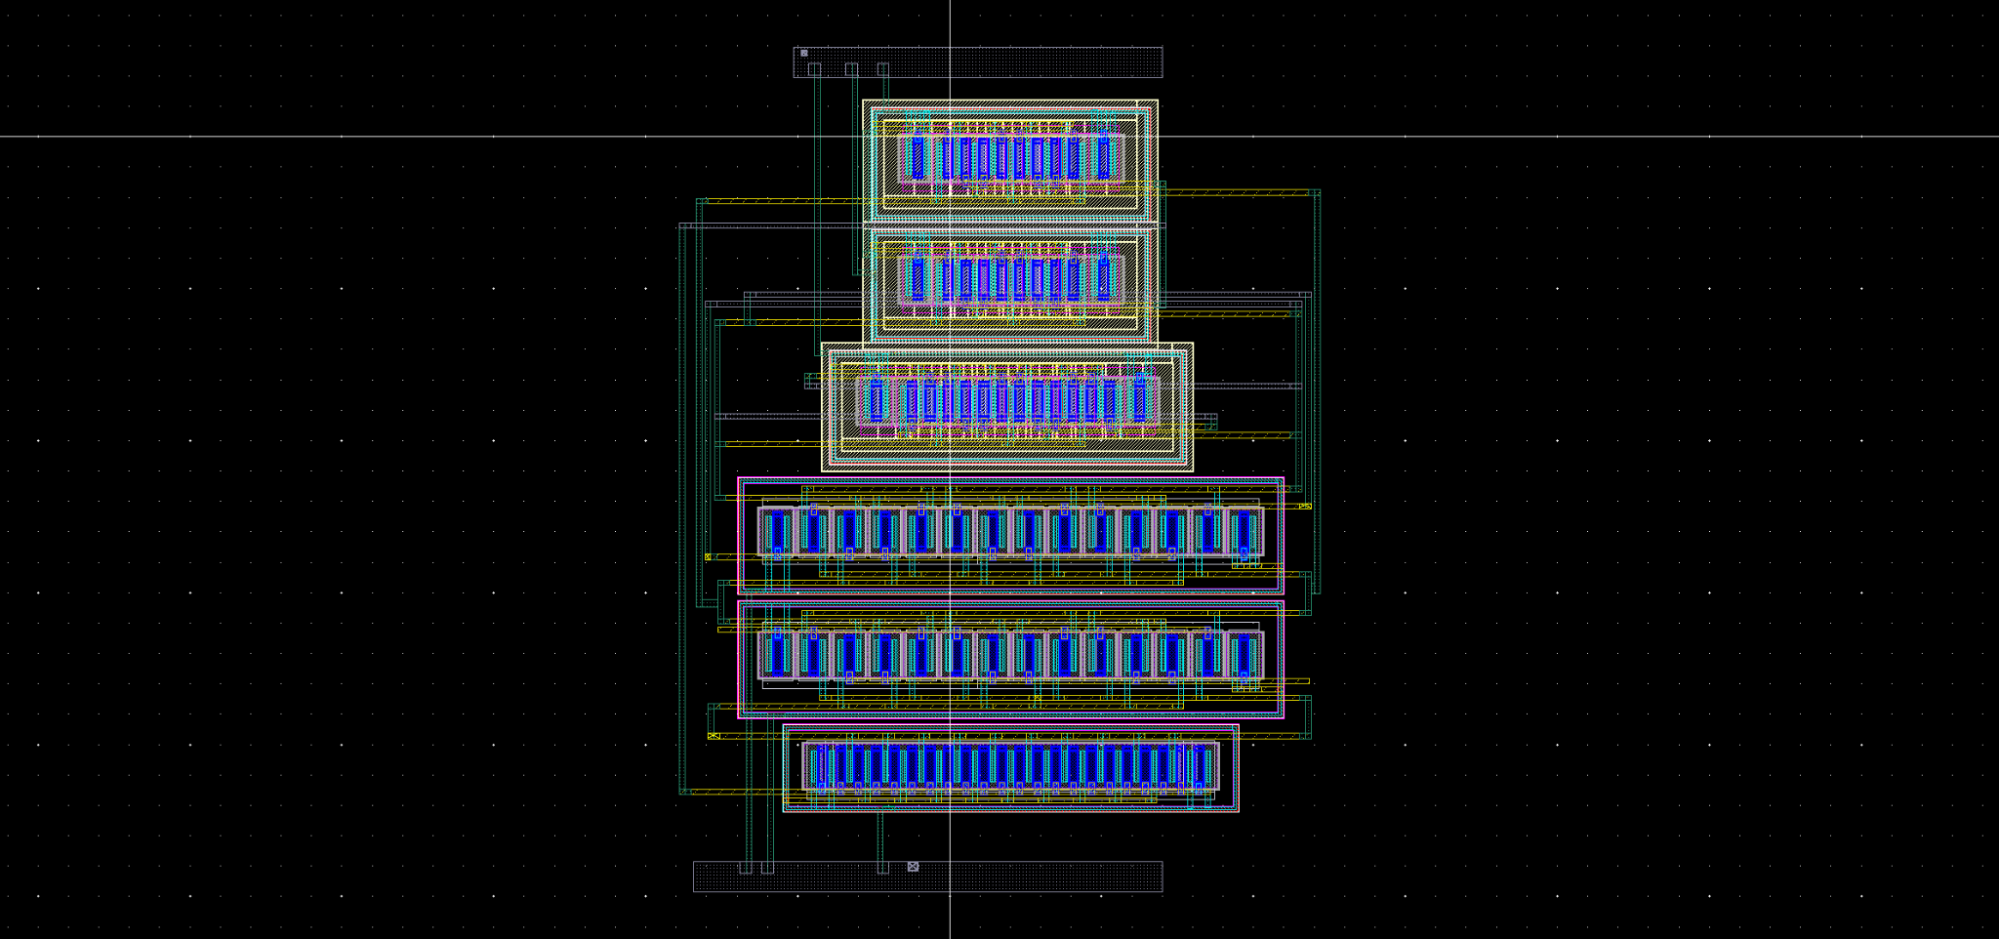Screen dimensions: 1999x939
Task: Click the yellow pin marker left of first magenta row
Action: coord(708,557)
